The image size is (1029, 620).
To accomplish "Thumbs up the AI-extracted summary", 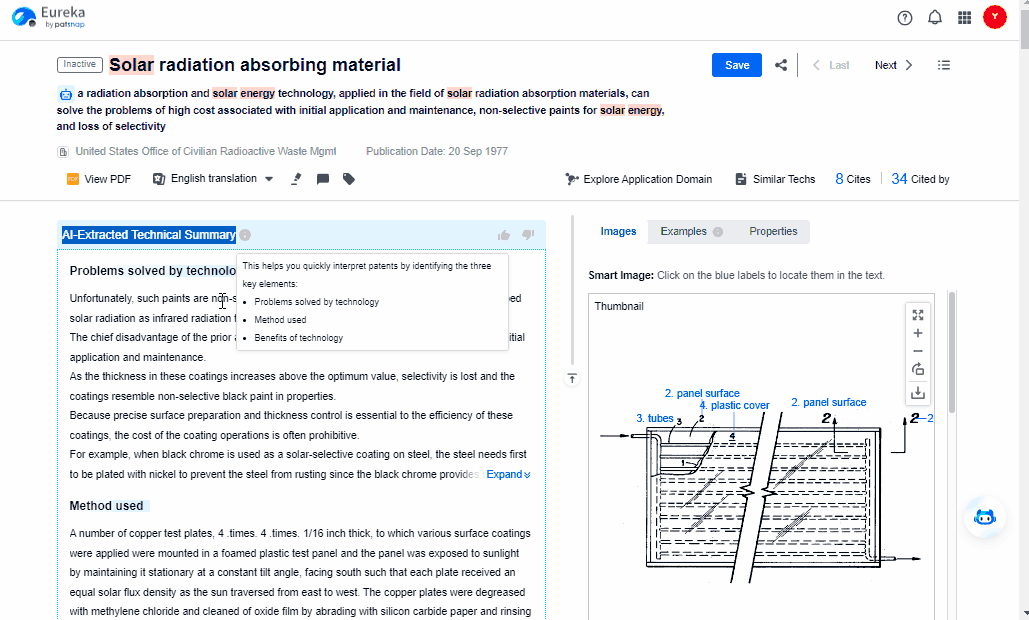I will click(x=504, y=235).
